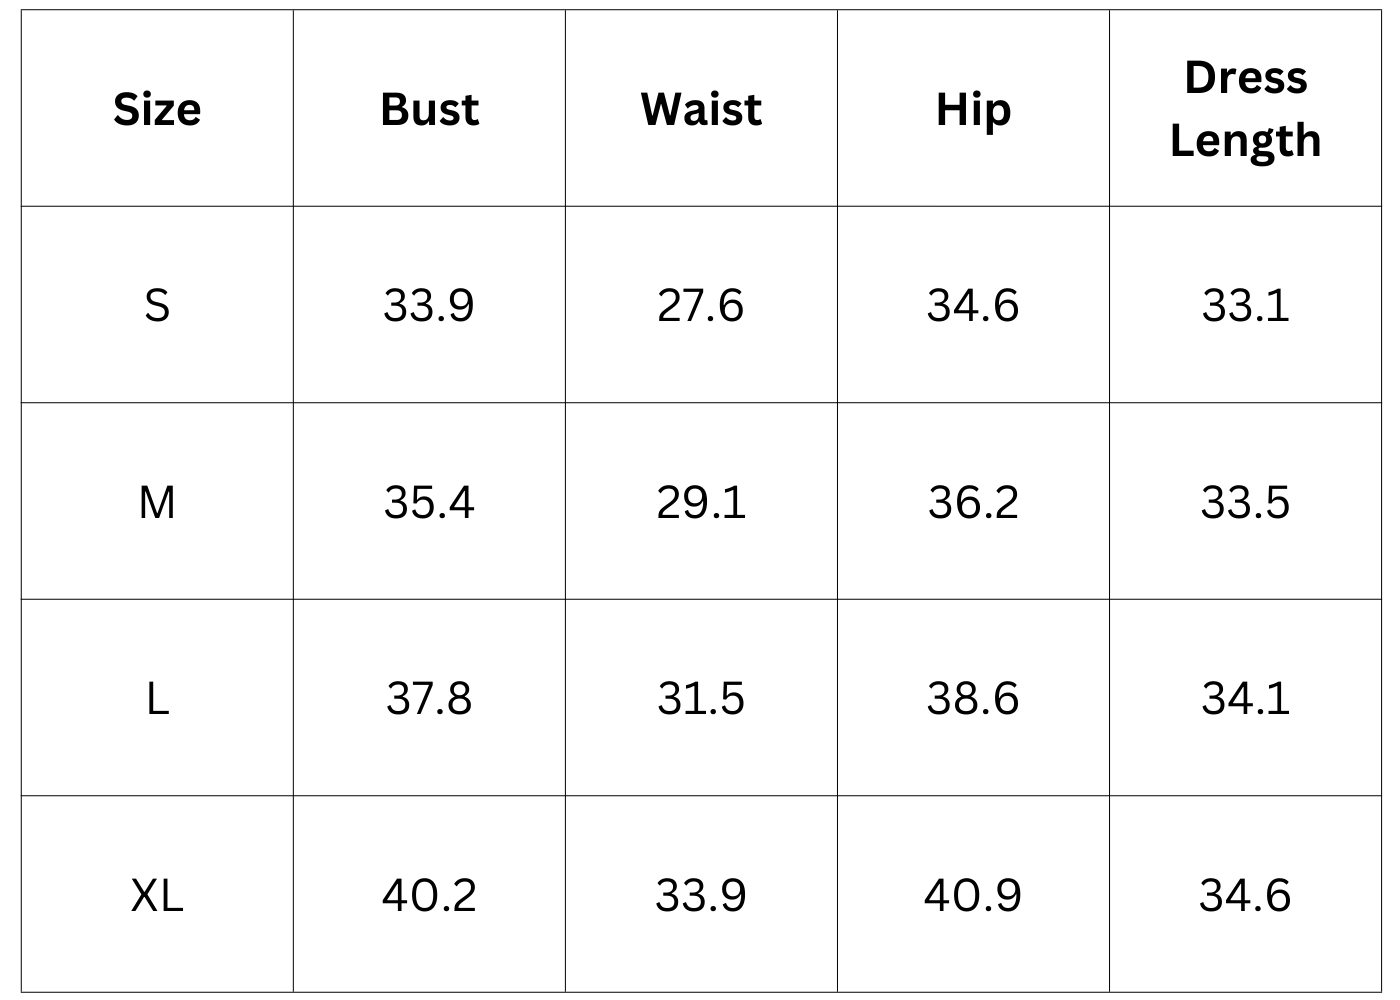
Task: Click the 38.6 hip value for L
Action: click(x=973, y=698)
